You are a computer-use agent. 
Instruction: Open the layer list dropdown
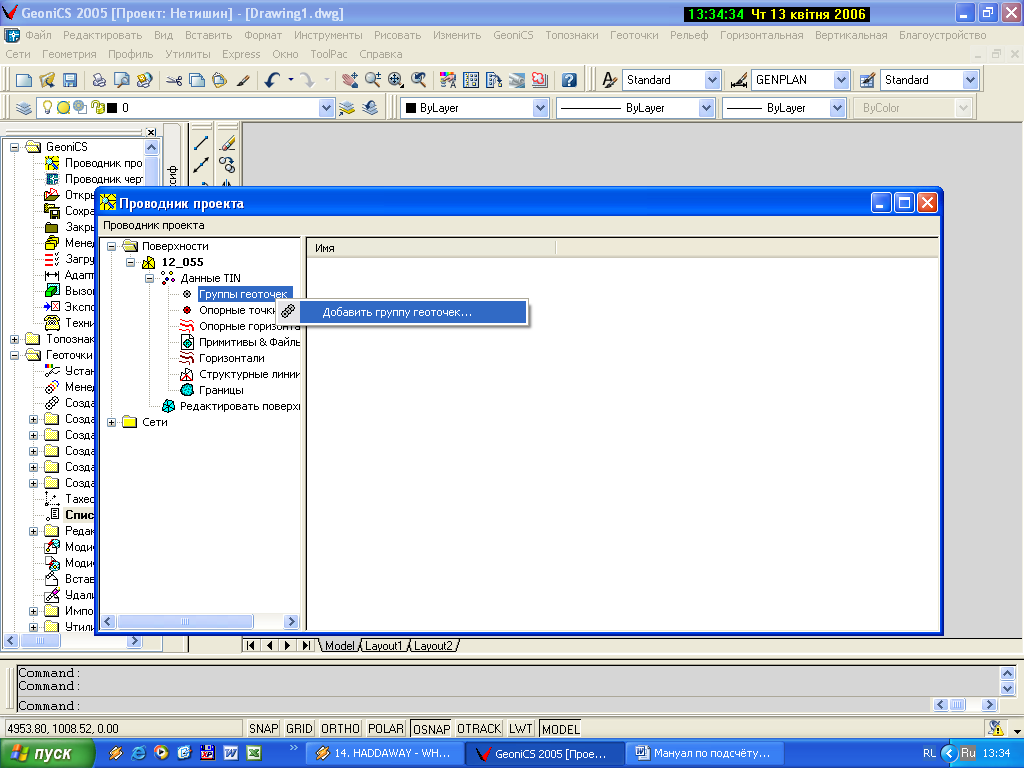coord(327,108)
